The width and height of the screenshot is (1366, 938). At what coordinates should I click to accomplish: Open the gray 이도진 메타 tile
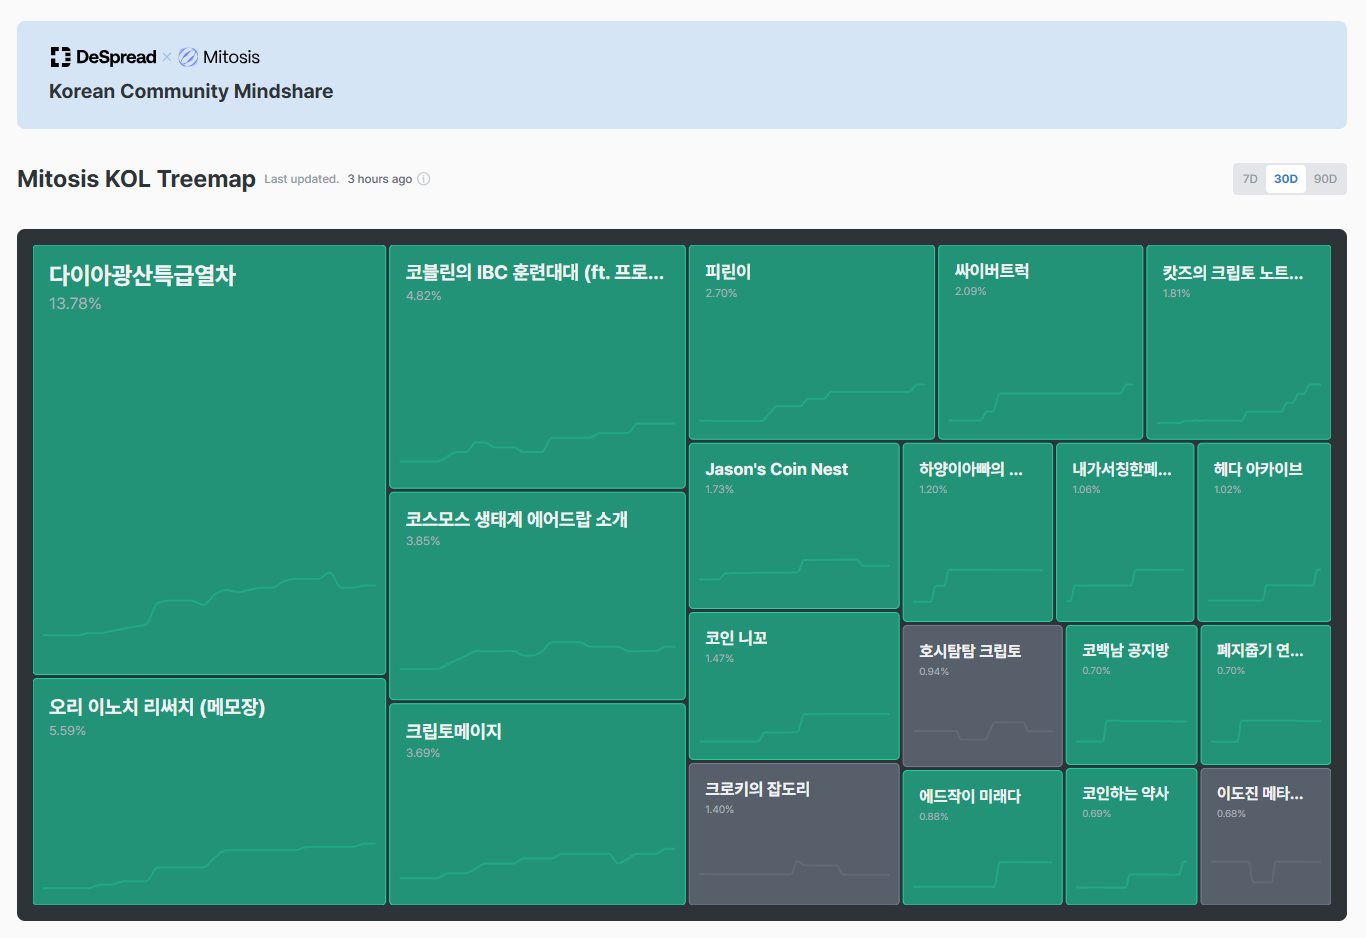[1265, 836]
